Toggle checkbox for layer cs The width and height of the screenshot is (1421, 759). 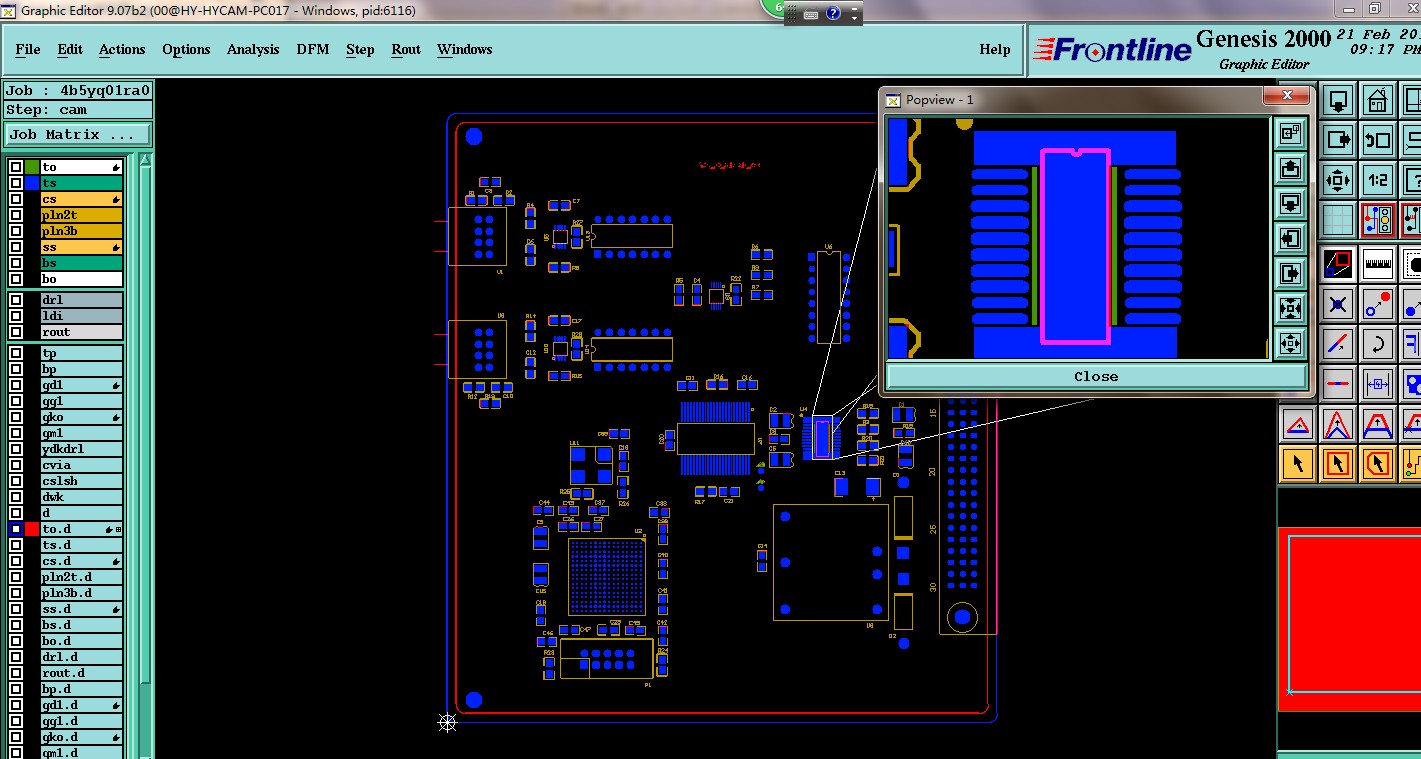pos(16,199)
